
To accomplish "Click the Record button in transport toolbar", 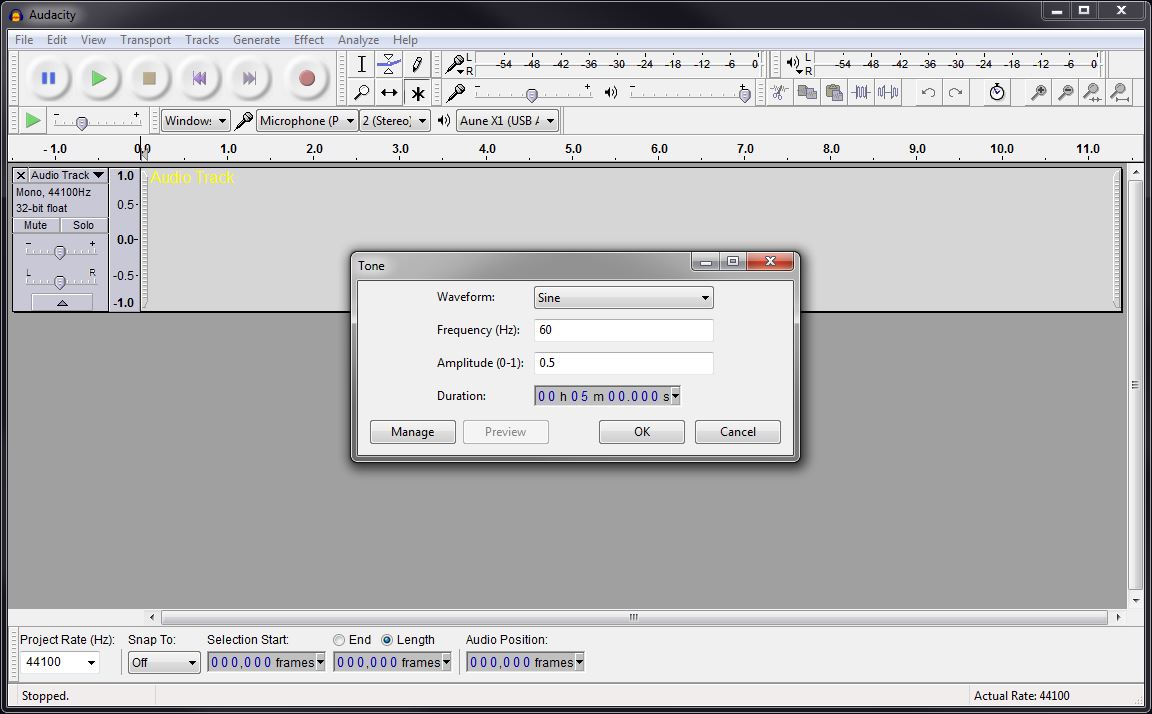I will [x=307, y=78].
